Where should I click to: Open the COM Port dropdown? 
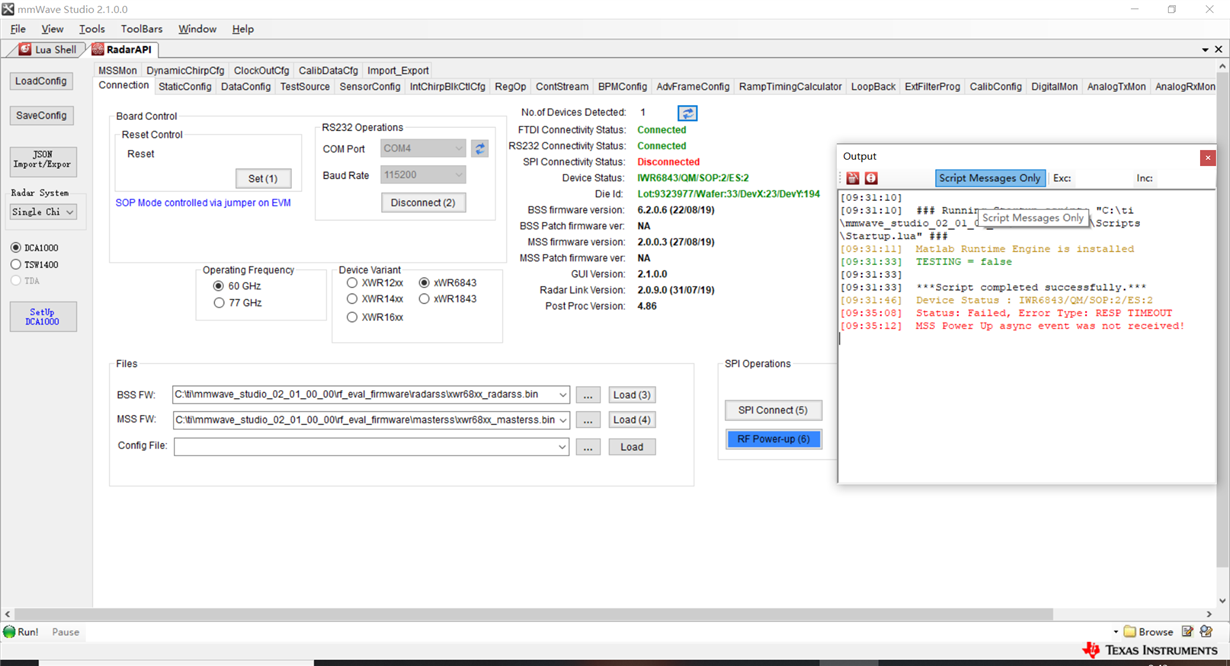point(423,149)
